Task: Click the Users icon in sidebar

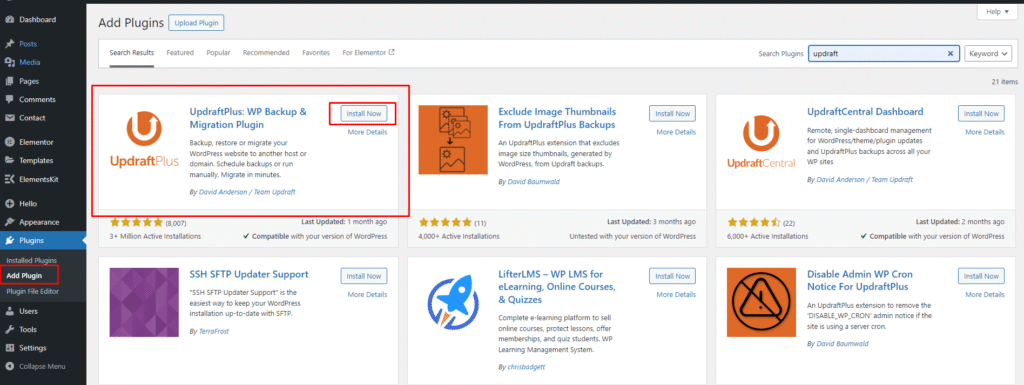Action: click(x=9, y=311)
